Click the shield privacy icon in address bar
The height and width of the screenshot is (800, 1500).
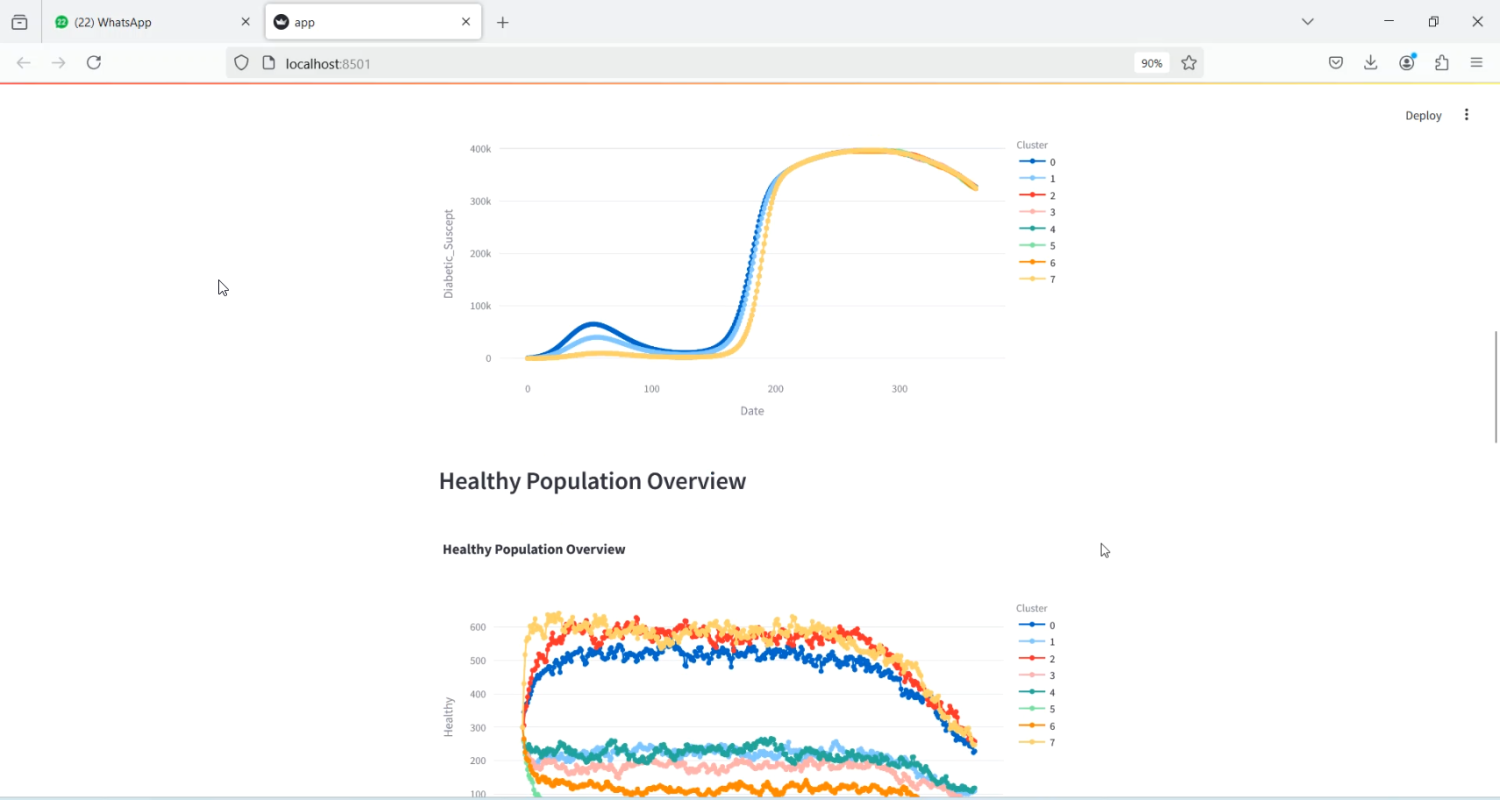(241, 62)
